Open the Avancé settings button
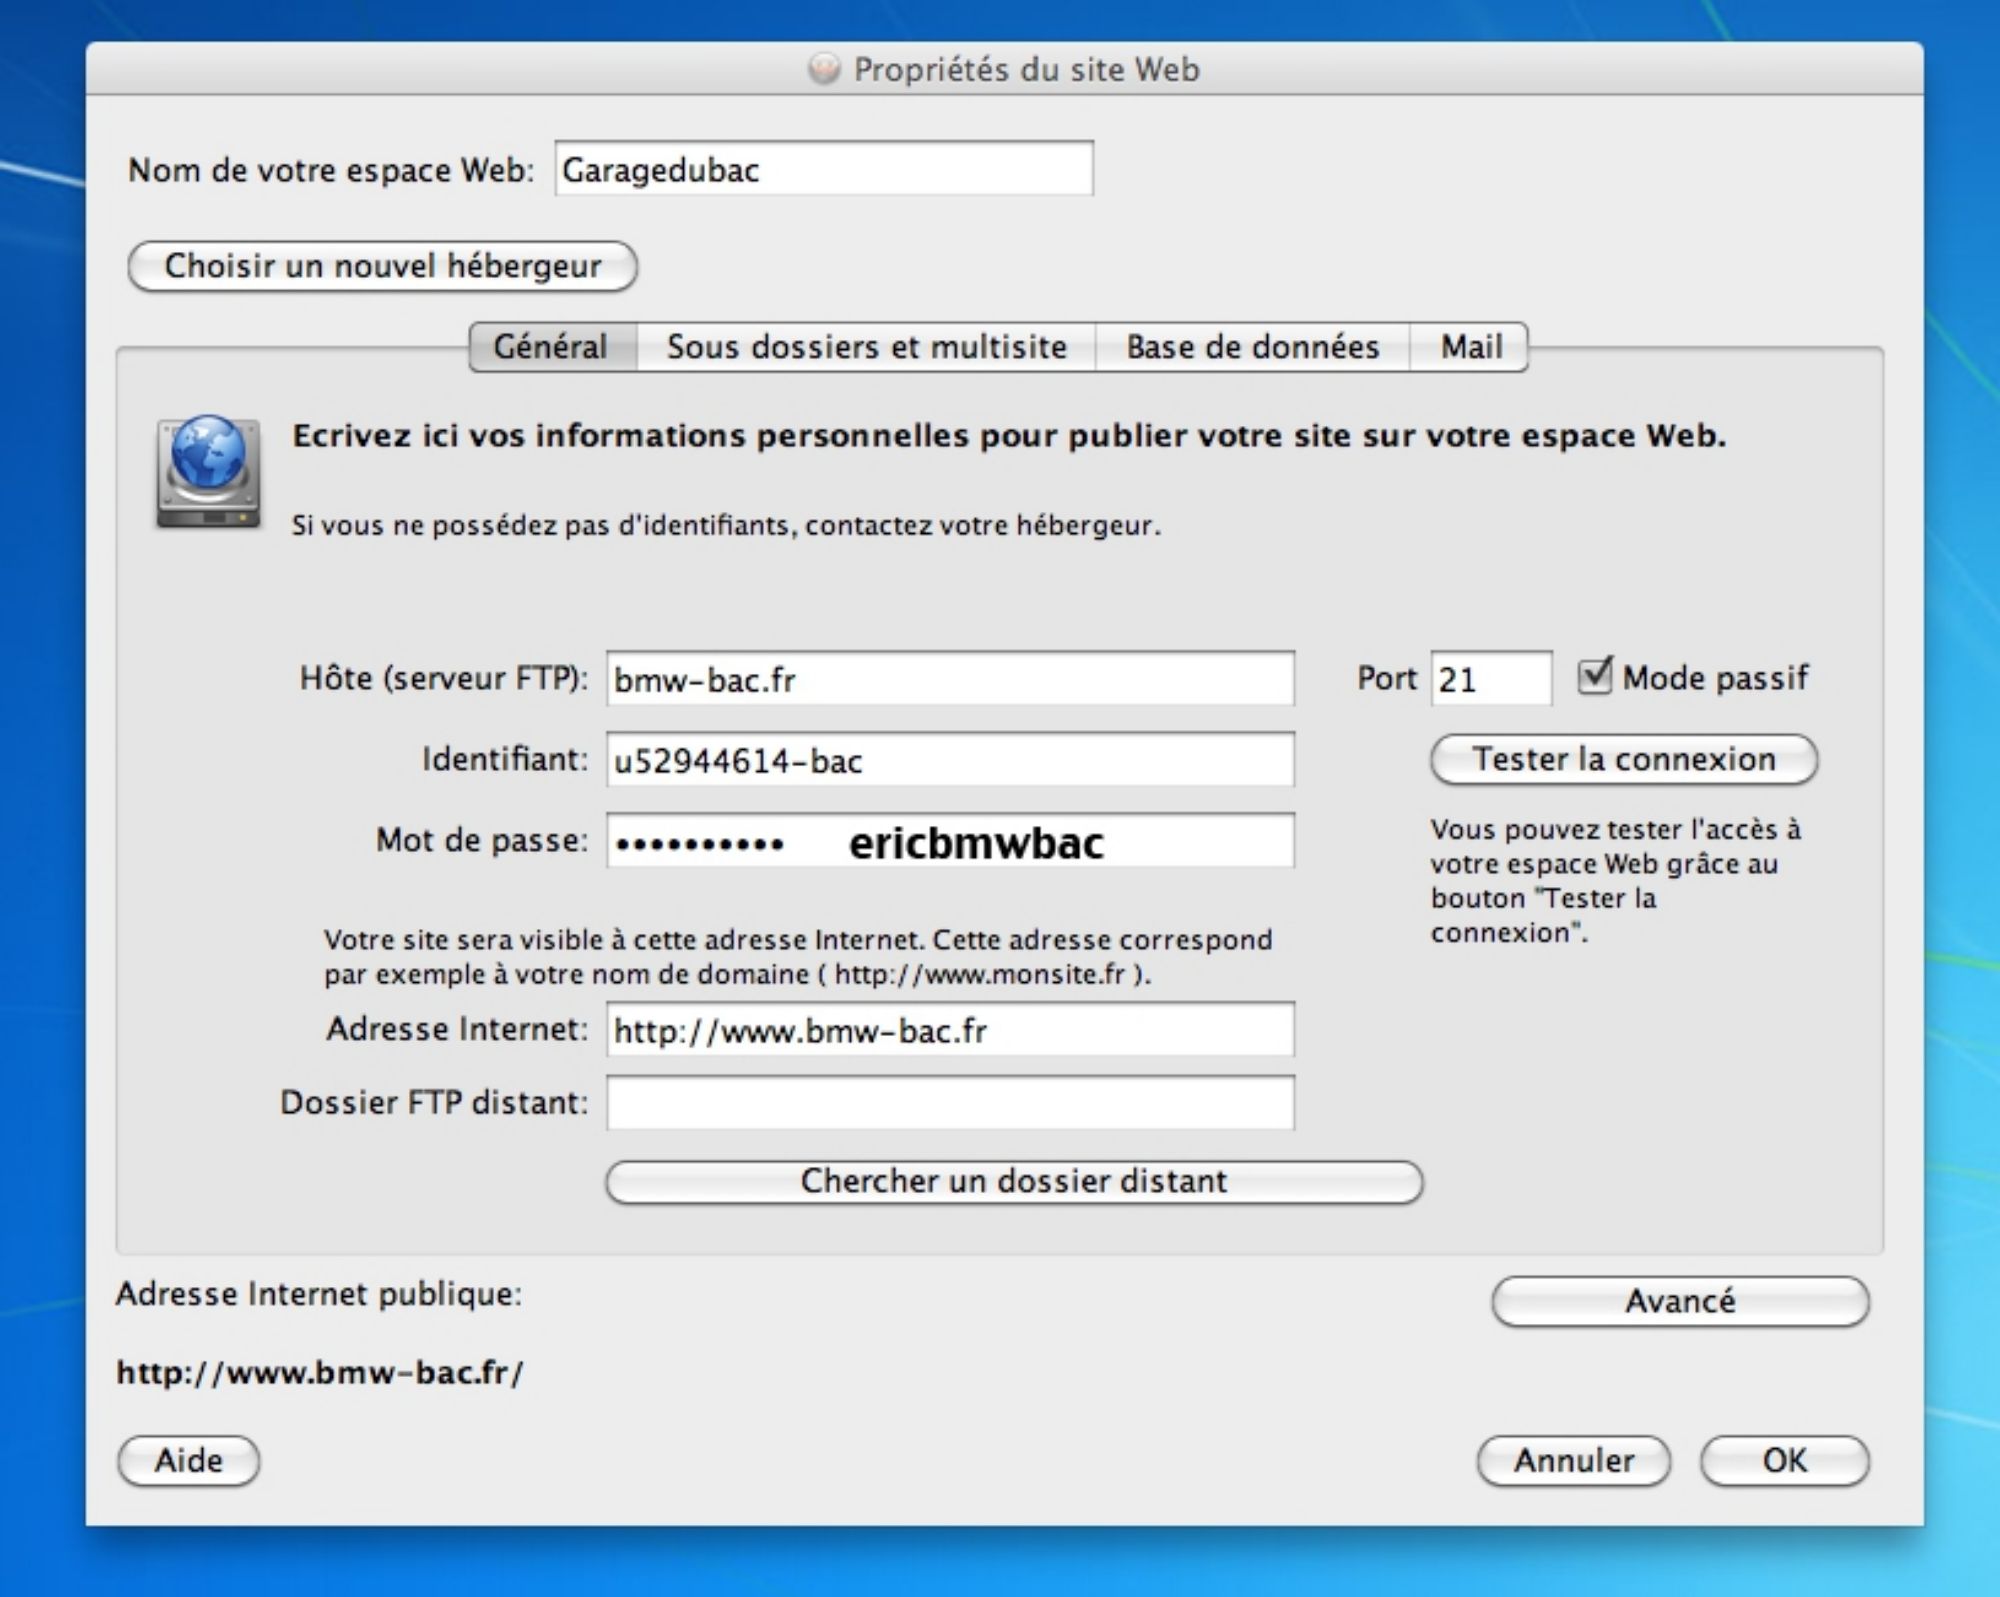The height and width of the screenshot is (1597, 2000). pyautogui.click(x=1679, y=1301)
